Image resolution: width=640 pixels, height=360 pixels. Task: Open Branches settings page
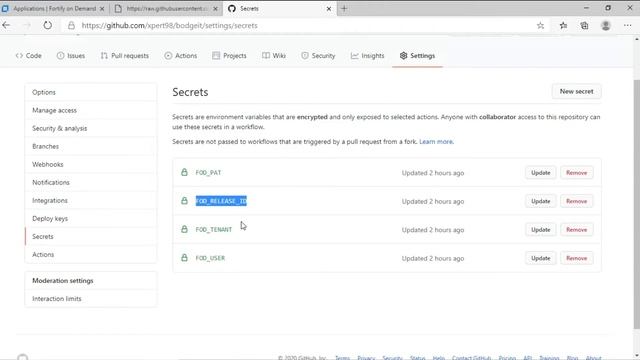click(x=91, y=146)
